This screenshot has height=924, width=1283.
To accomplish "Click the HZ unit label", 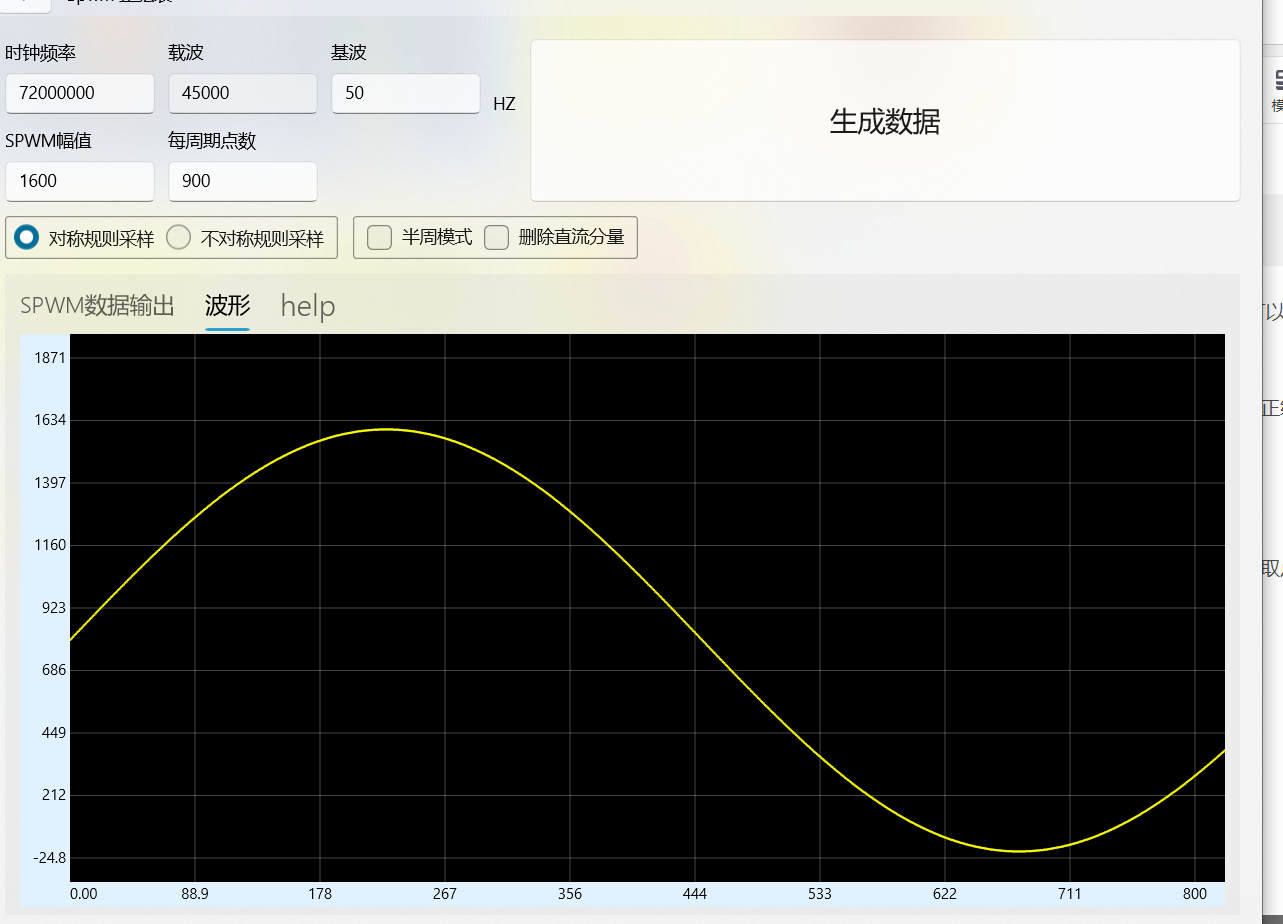I will (x=504, y=103).
